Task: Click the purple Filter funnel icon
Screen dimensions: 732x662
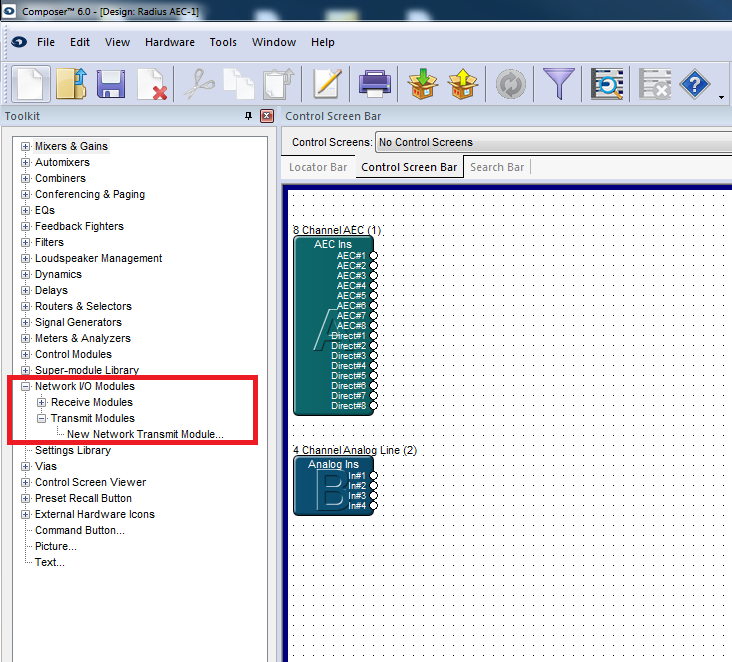Action: 559,84
